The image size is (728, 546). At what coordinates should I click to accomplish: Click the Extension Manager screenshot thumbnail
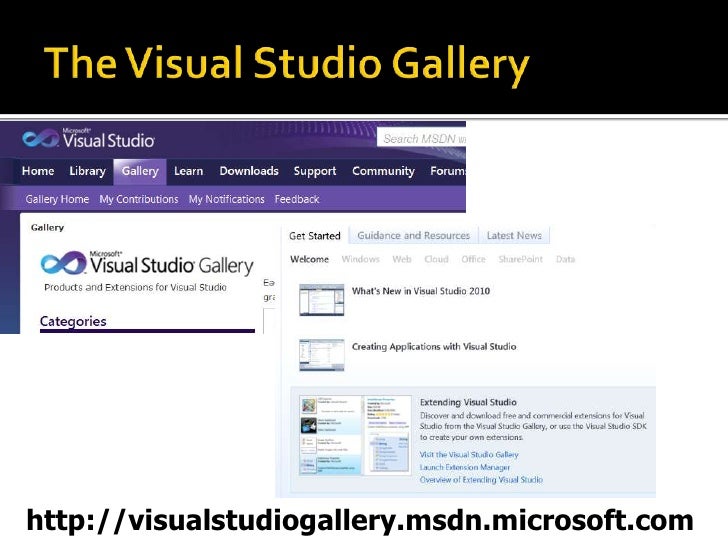click(x=355, y=435)
